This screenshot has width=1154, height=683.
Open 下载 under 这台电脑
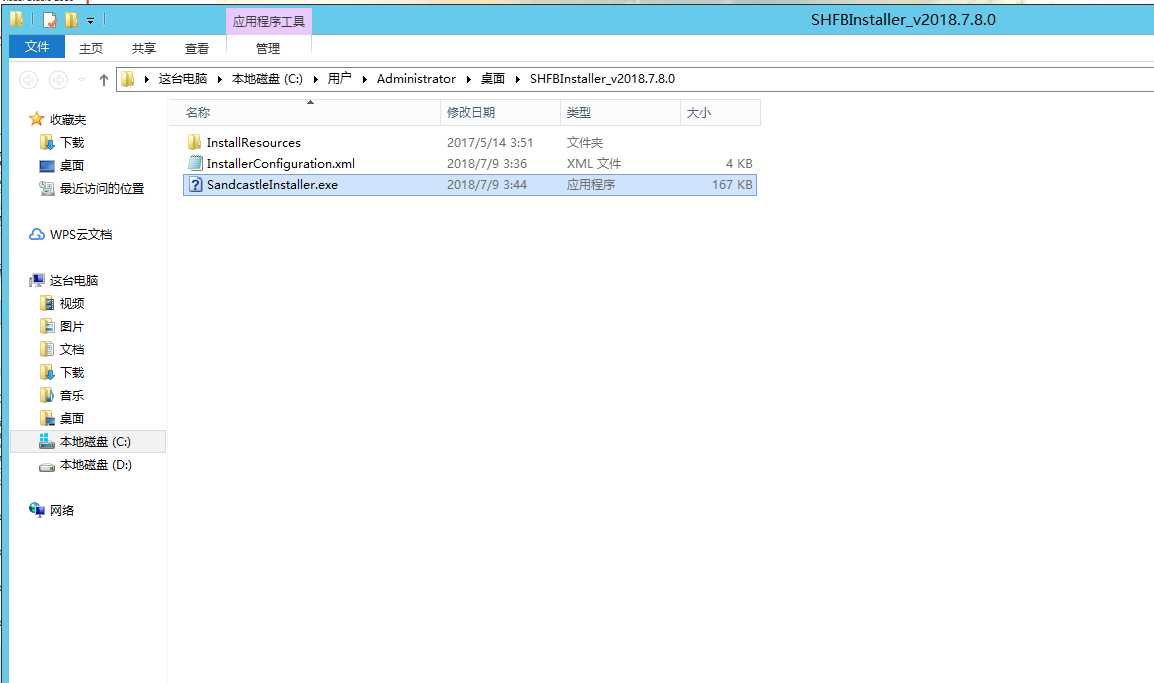(71, 372)
